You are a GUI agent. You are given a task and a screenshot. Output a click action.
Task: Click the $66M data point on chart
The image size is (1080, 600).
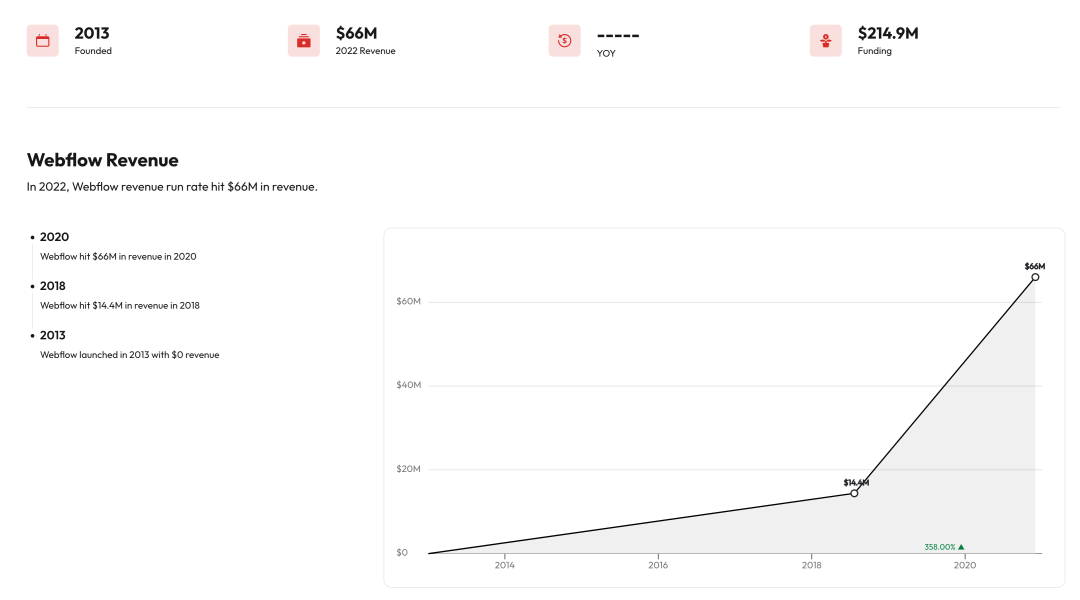[1035, 278]
